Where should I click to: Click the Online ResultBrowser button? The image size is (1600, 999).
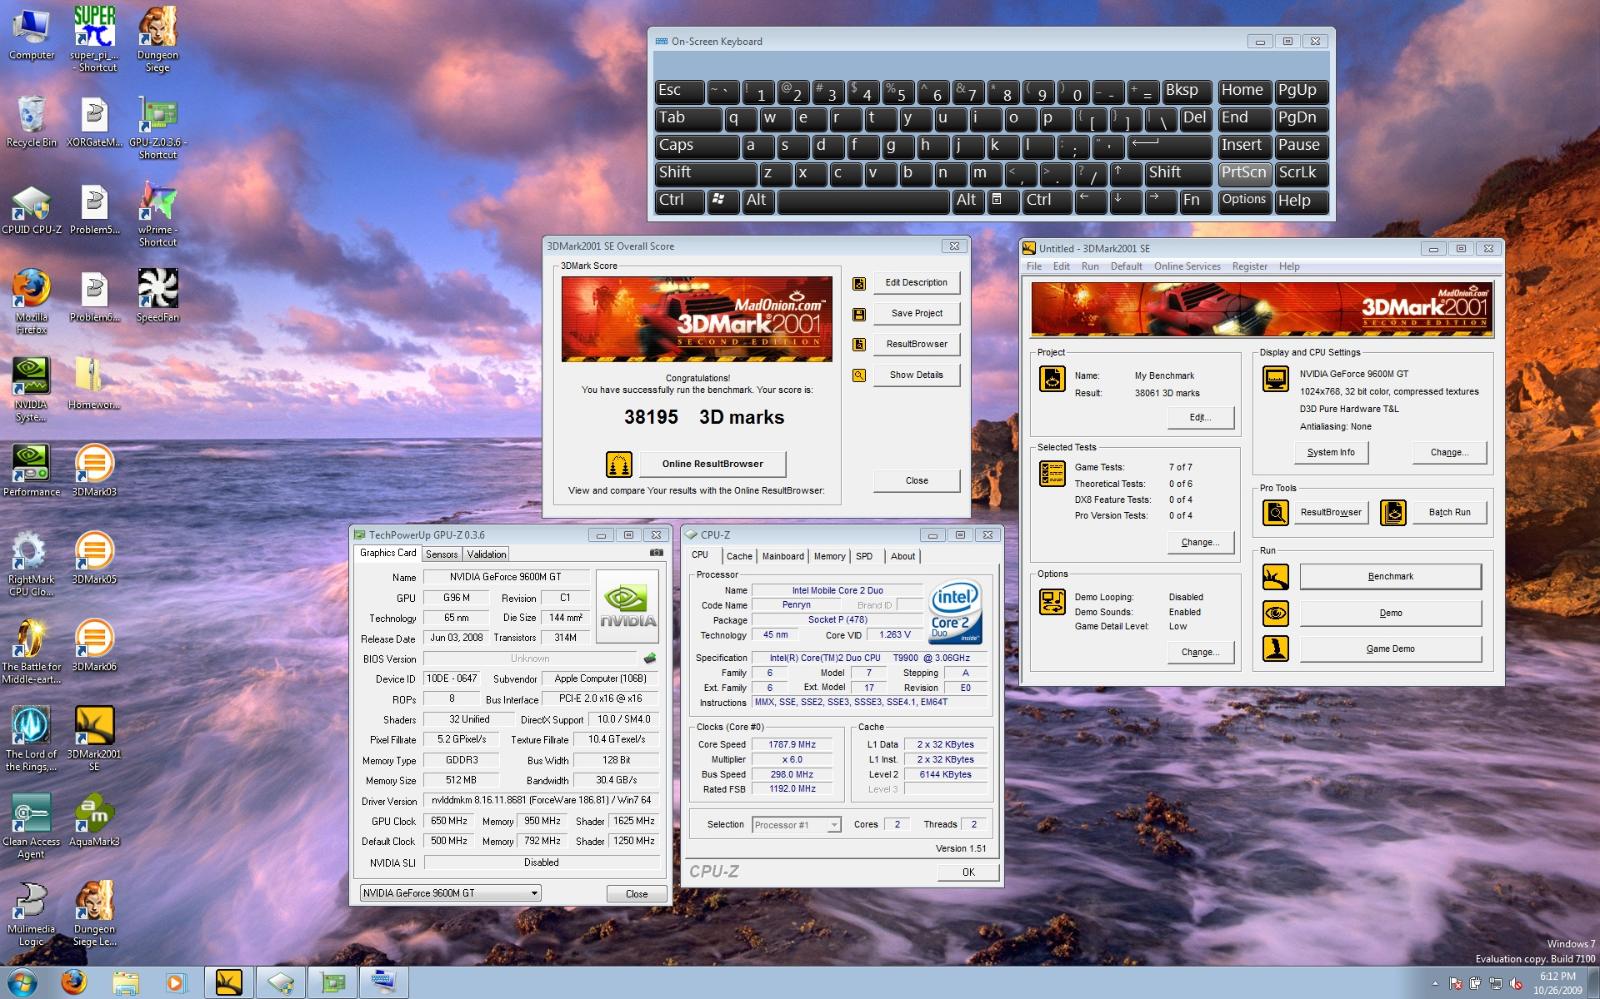click(712, 464)
